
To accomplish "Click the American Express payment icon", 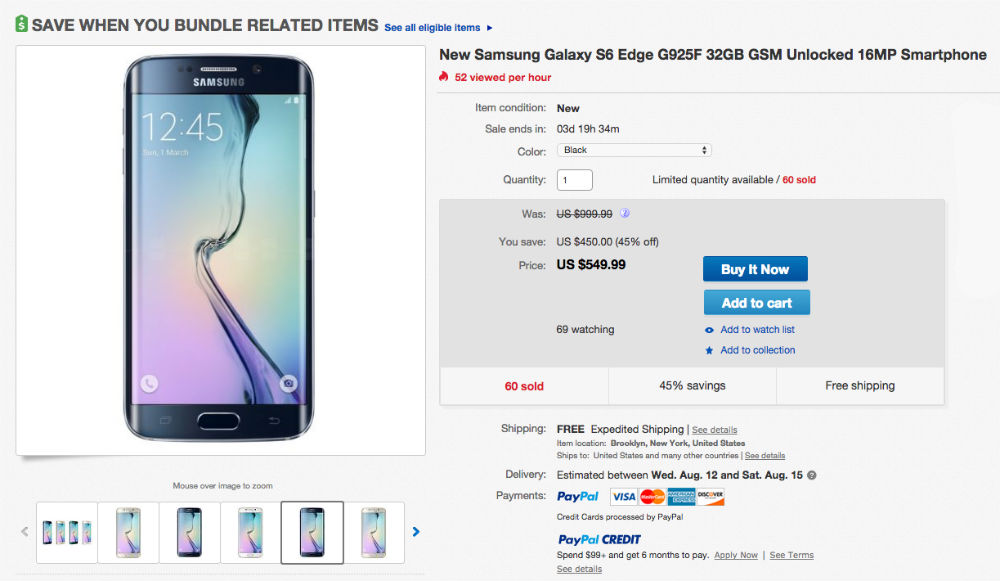I will coord(681,495).
